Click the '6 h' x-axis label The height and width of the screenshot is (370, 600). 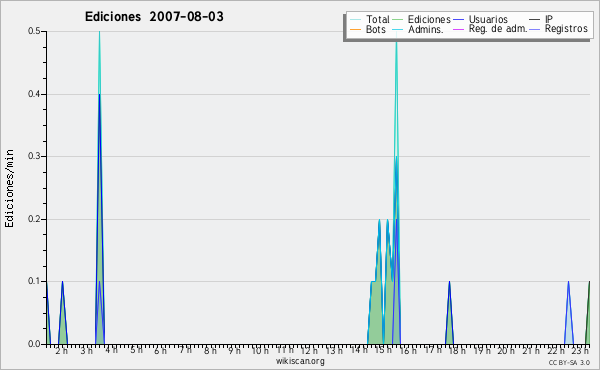[x=160, y=351]
